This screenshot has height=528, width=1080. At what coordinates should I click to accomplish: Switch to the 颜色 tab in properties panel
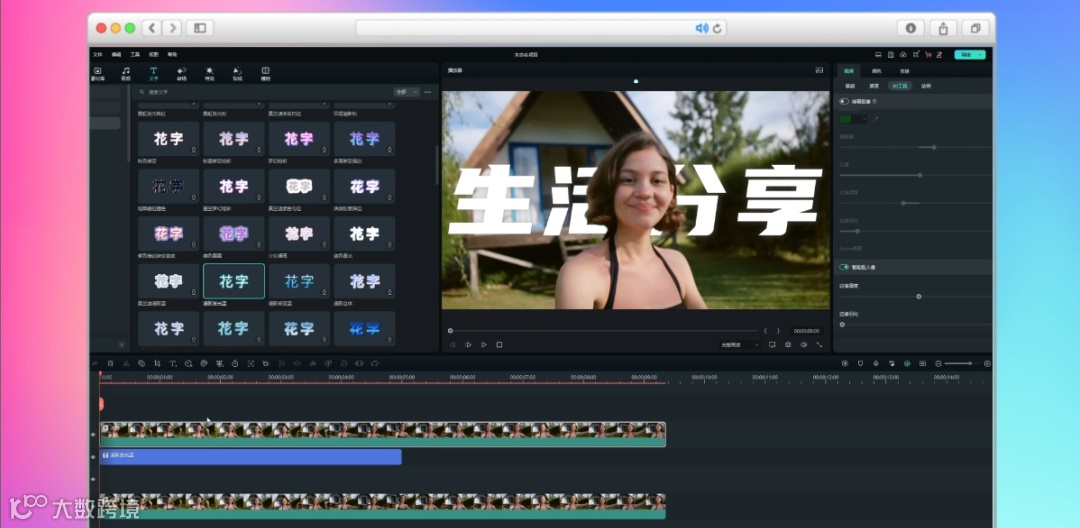click(876, 71)
